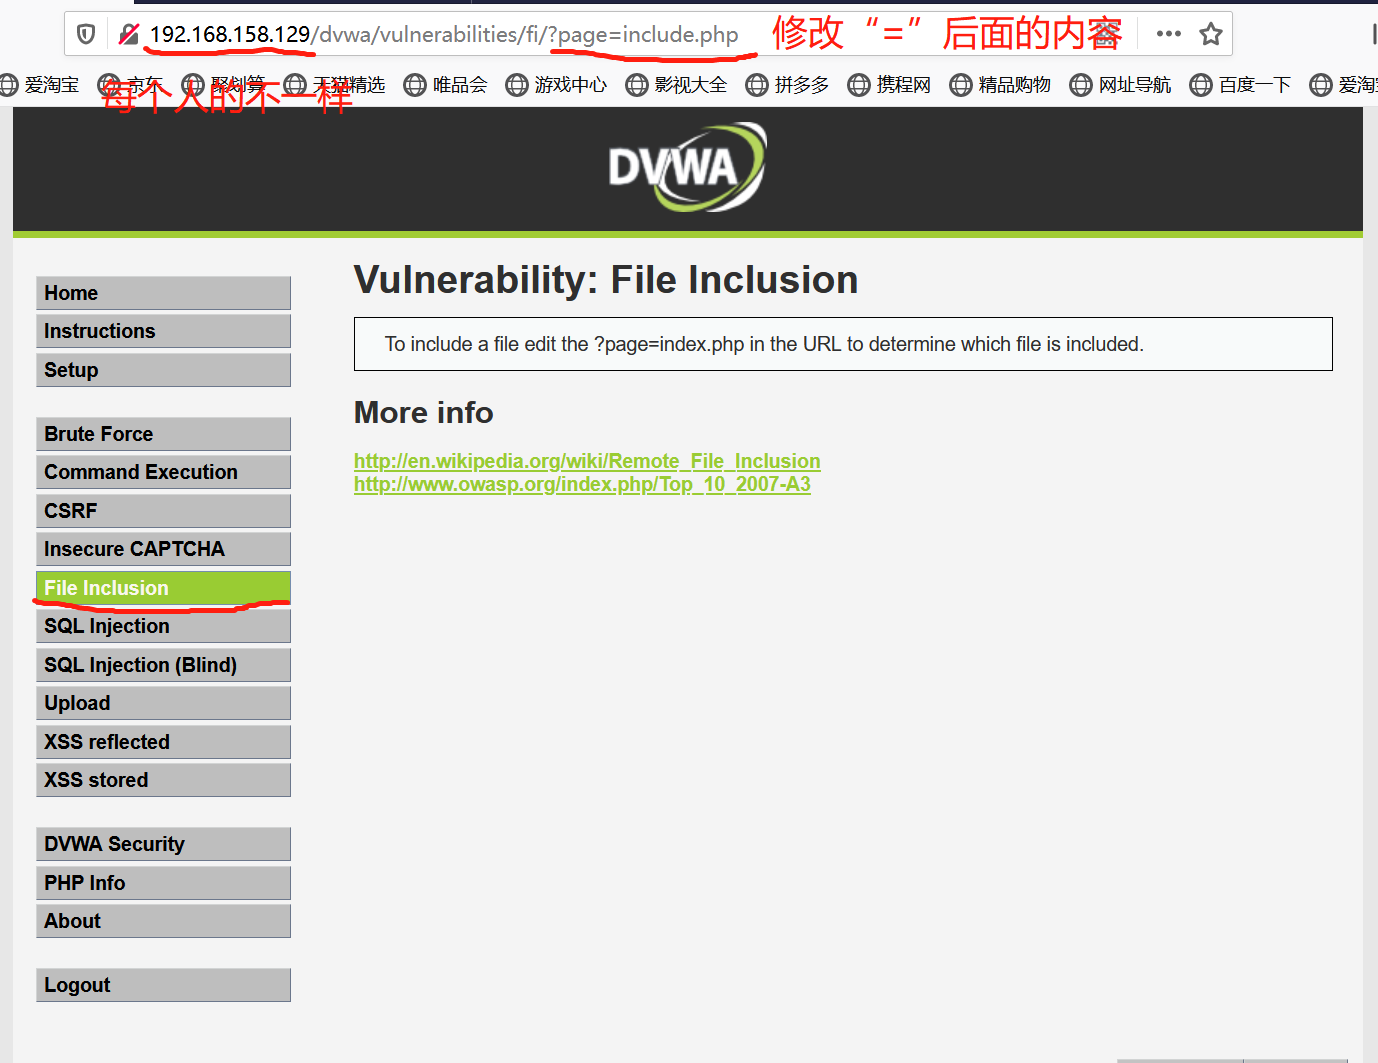Viewport: 1378px width, 1063px height.
Task: Click the 'More info' heading
Action: 424,412
